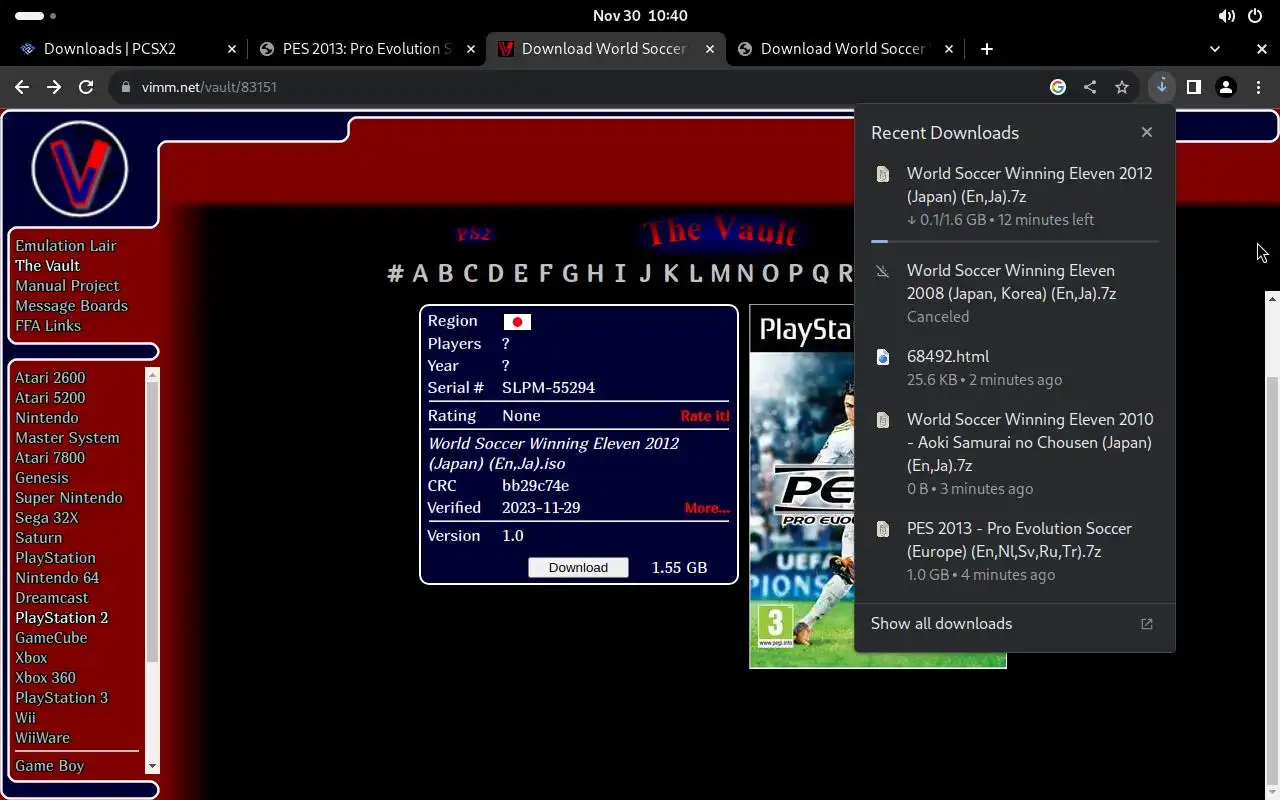Click the system list scroll down arrow

tap(153, 767)
